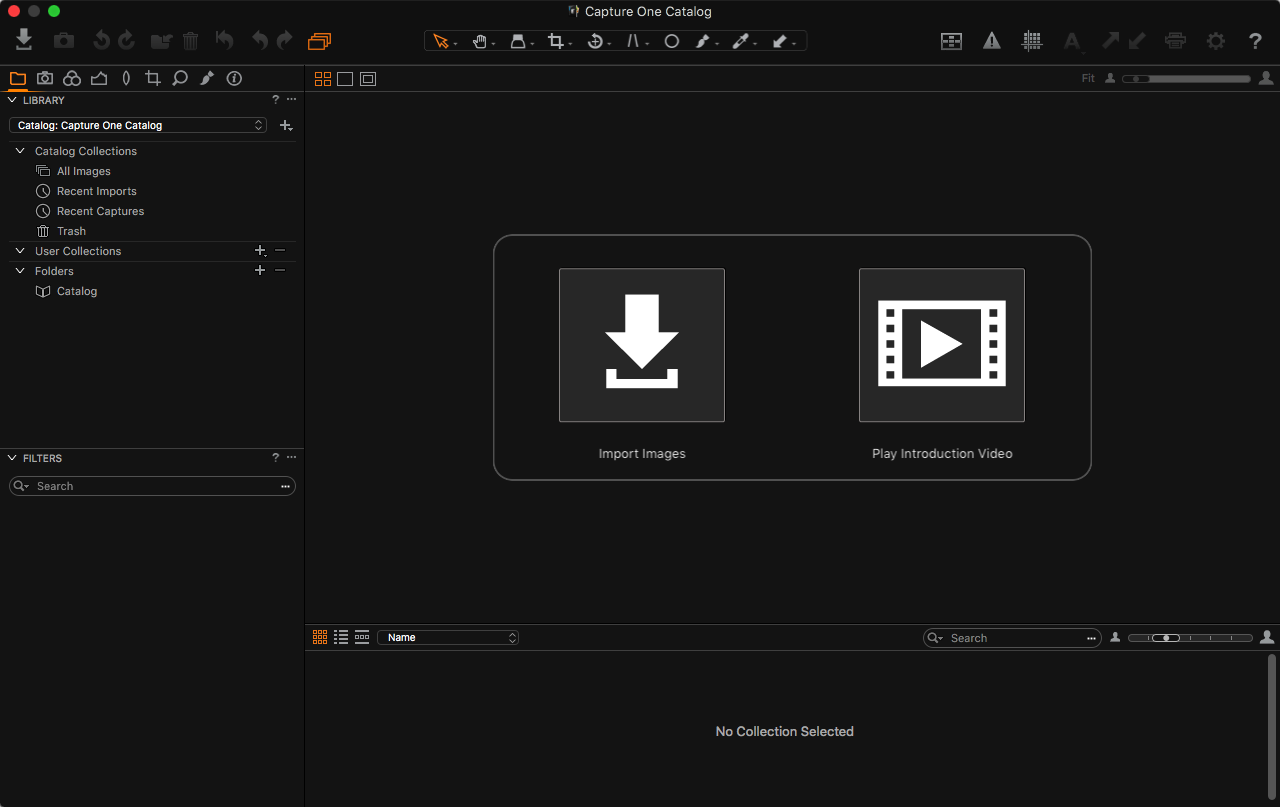
Task: Adjust the viewer zoom slider next to Fit
Action: (x=1186, y=78)
